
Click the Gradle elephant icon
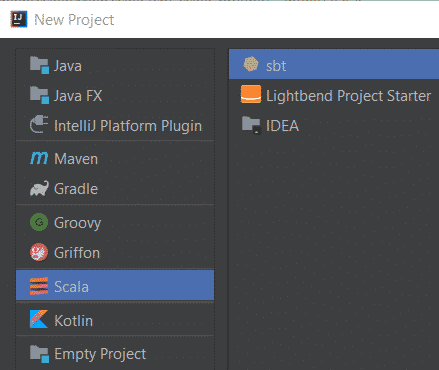click(x=39, y=189)
